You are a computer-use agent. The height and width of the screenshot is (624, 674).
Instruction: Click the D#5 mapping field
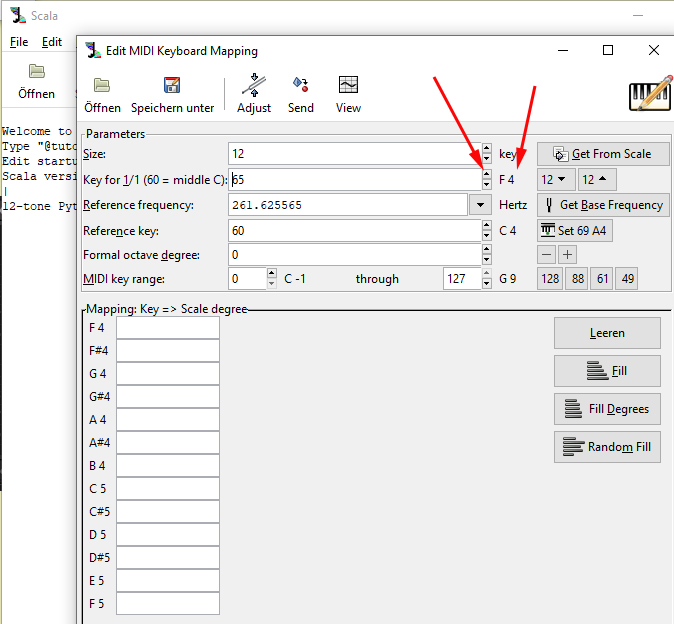click(168, 558)
